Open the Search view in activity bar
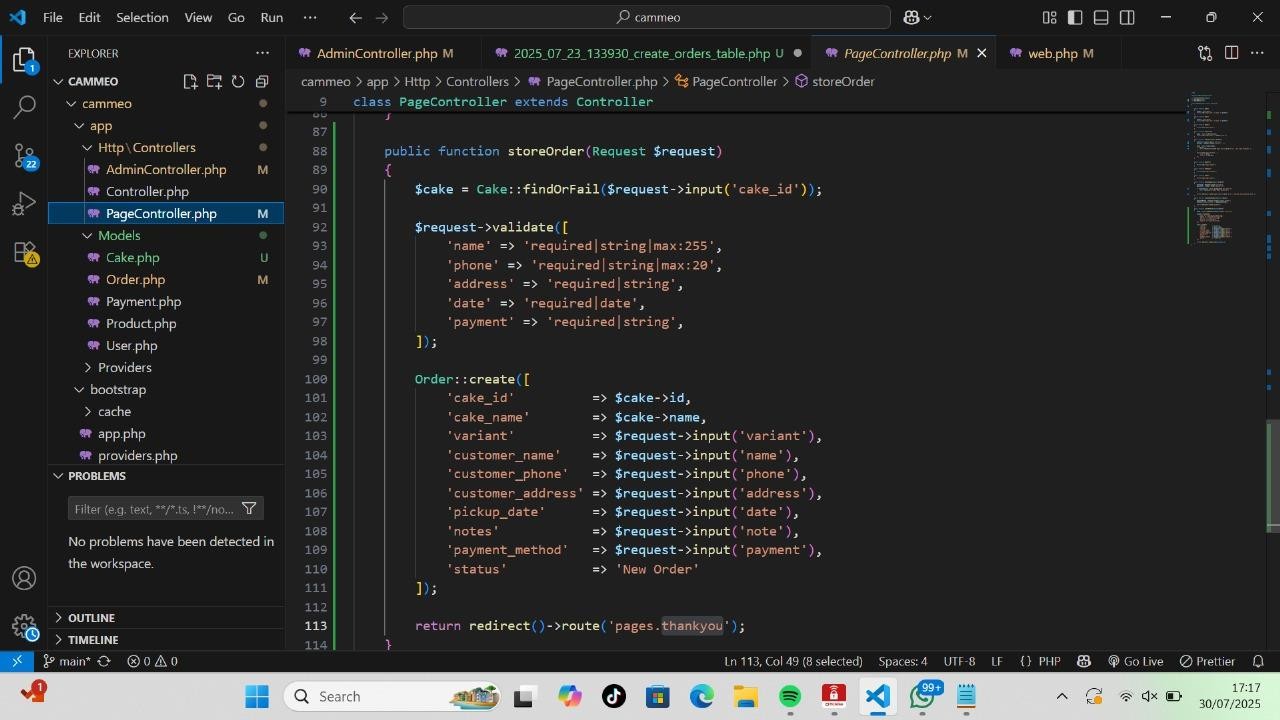The width and height of the screenshot is (1280, 720). 25,107
